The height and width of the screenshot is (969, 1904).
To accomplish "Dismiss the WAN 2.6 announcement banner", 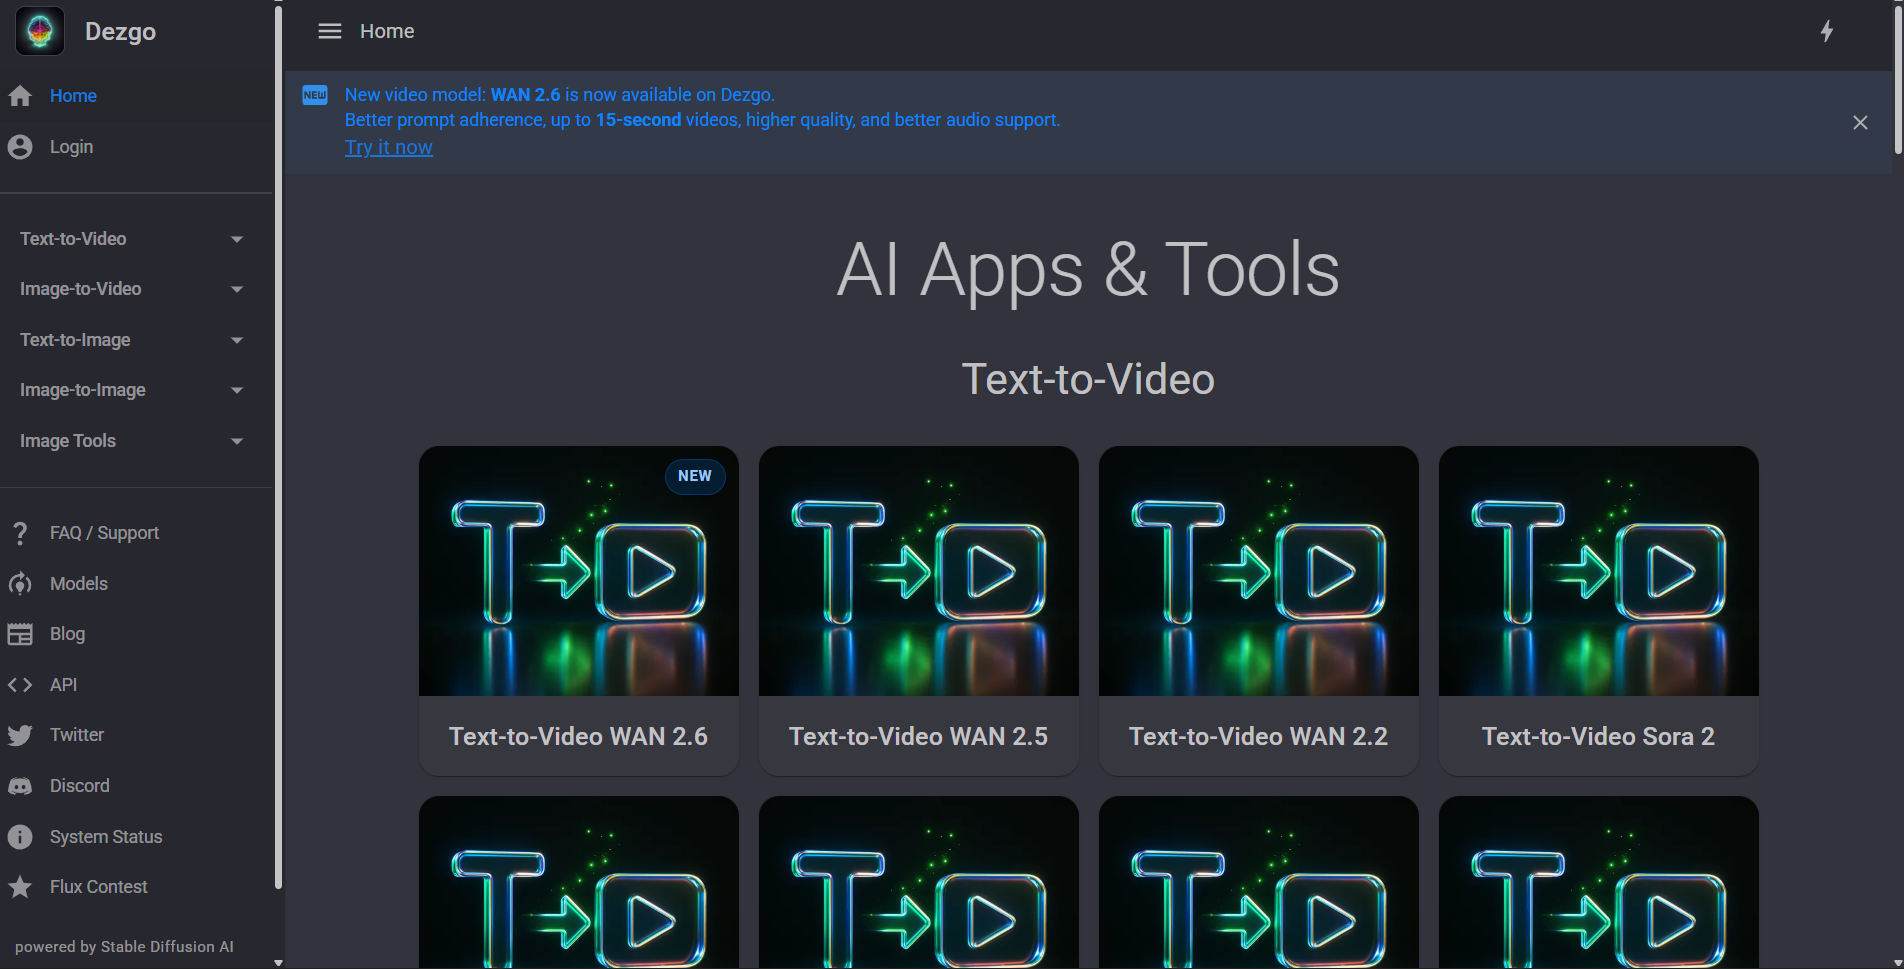I will [1859, 122].
